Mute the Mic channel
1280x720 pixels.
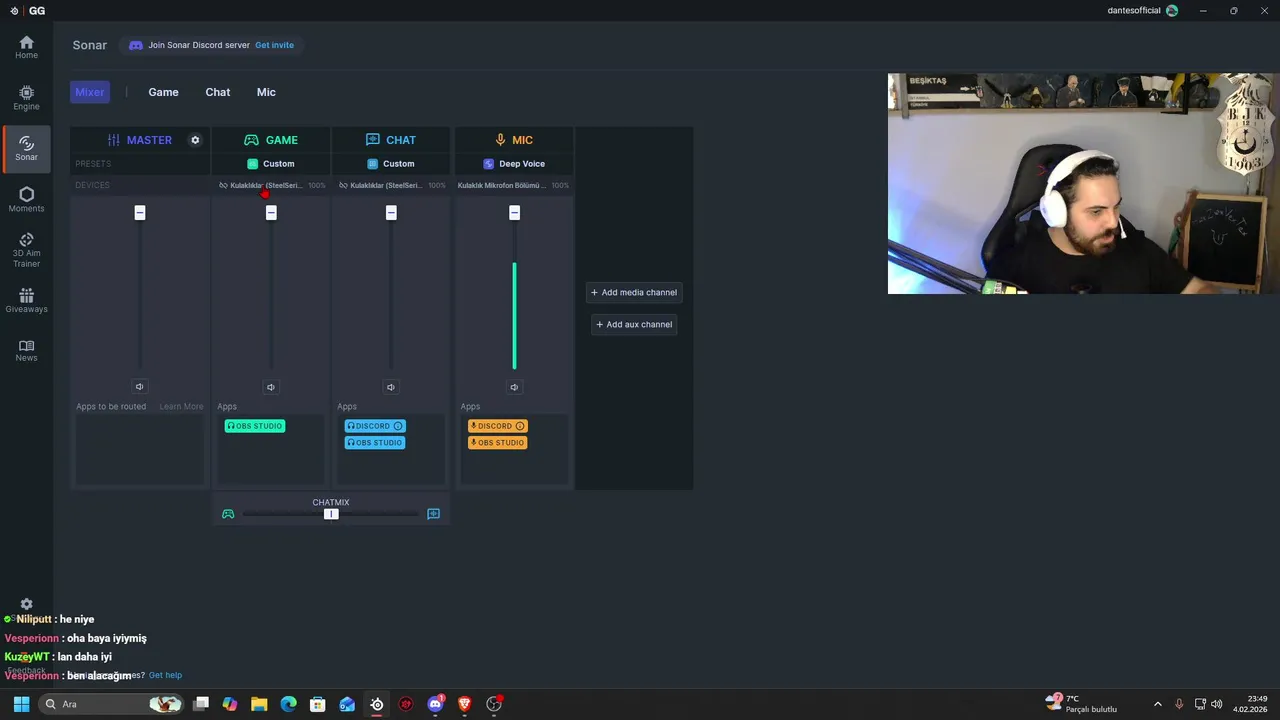(514, 387)
